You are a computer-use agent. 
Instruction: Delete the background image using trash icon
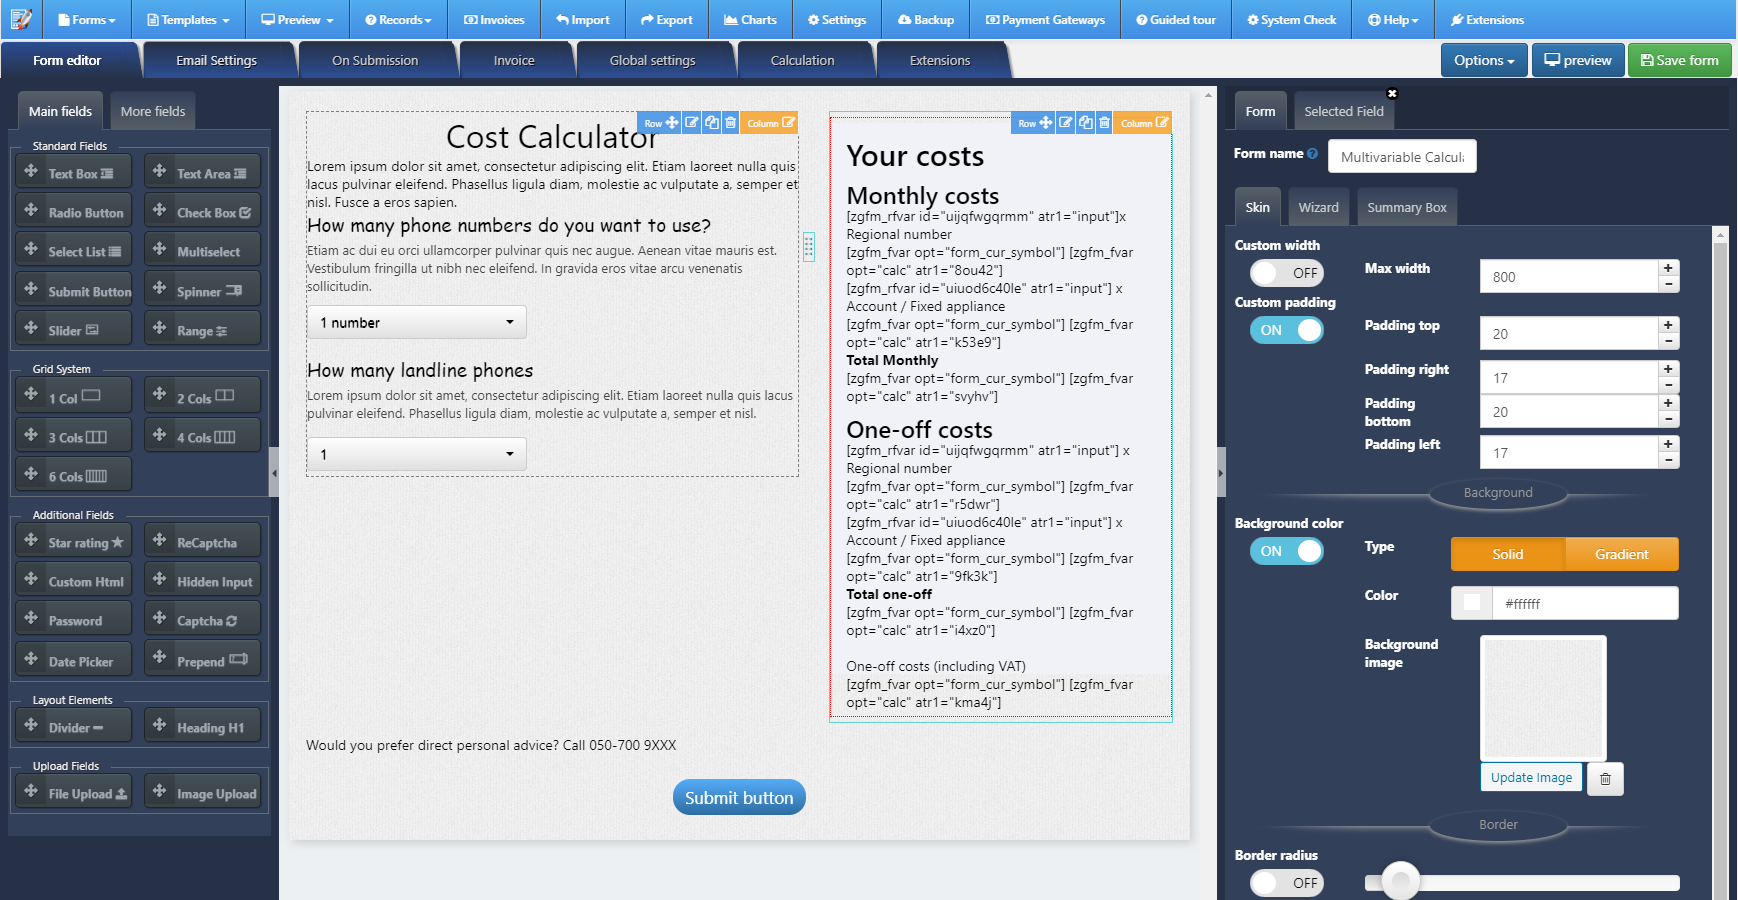click(x=1605, y=778)
